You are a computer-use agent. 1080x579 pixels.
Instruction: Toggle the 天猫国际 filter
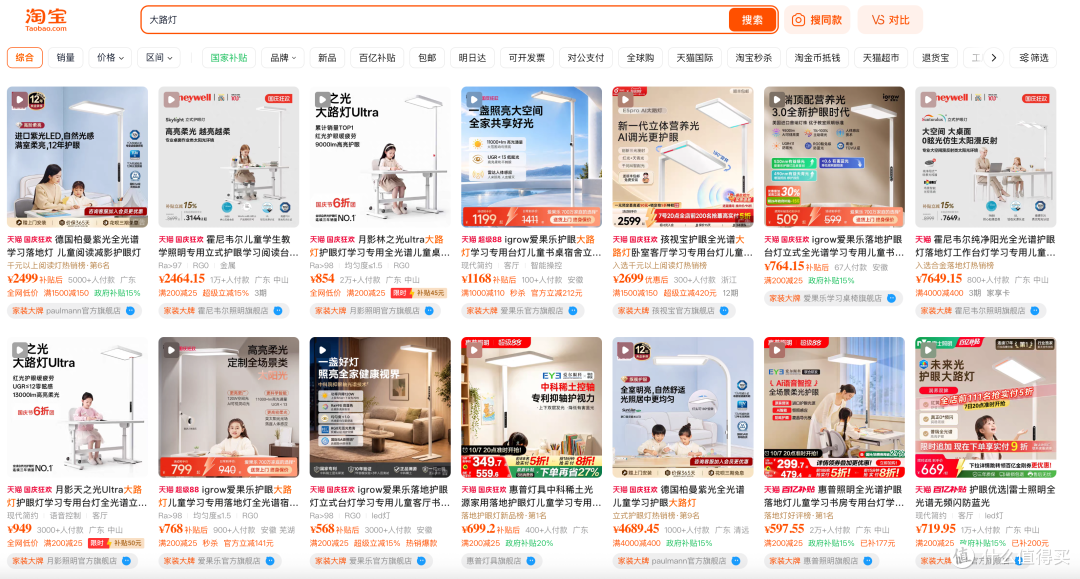tap(694, 58)
